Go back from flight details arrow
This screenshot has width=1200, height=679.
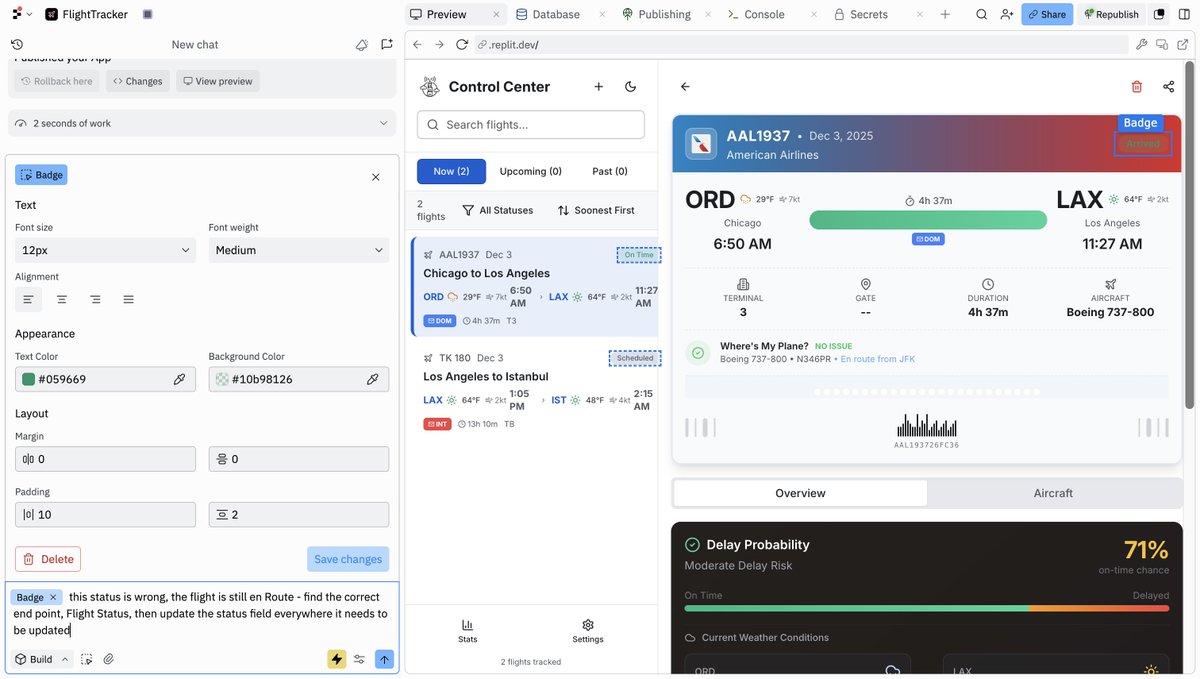point(685,87)
